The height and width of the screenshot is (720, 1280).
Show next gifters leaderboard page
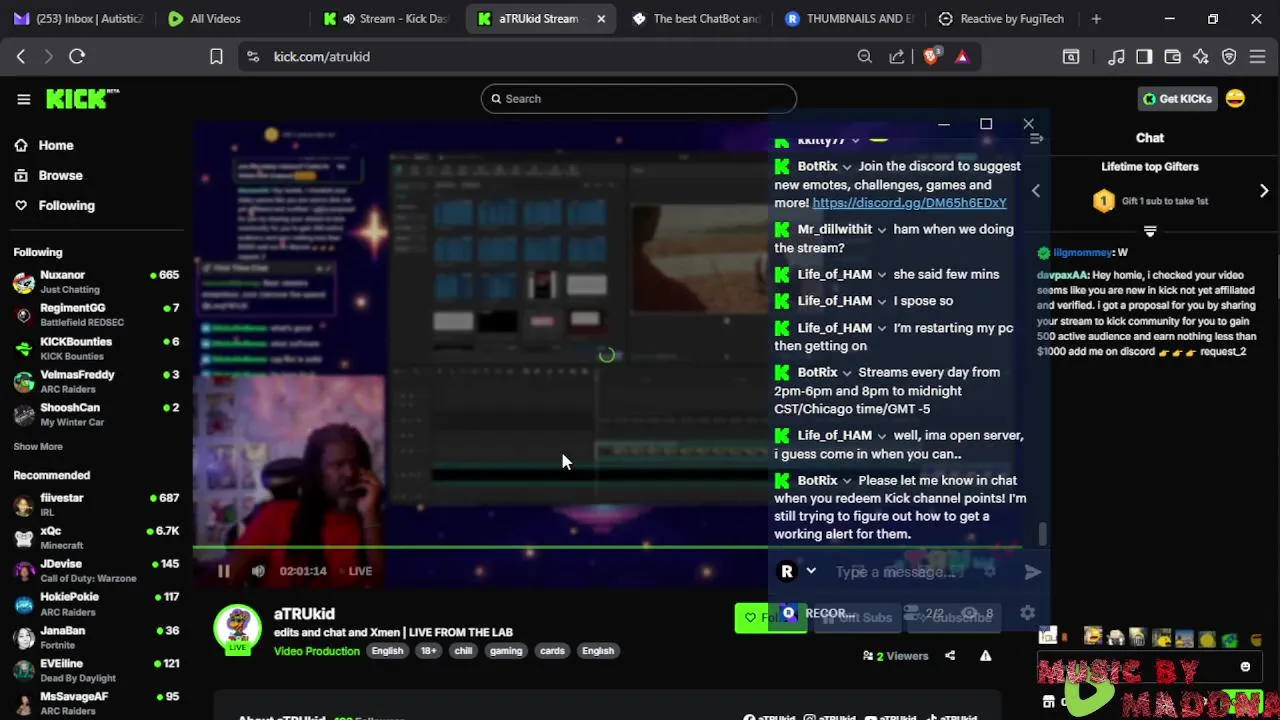click(x=1264, y=190)
